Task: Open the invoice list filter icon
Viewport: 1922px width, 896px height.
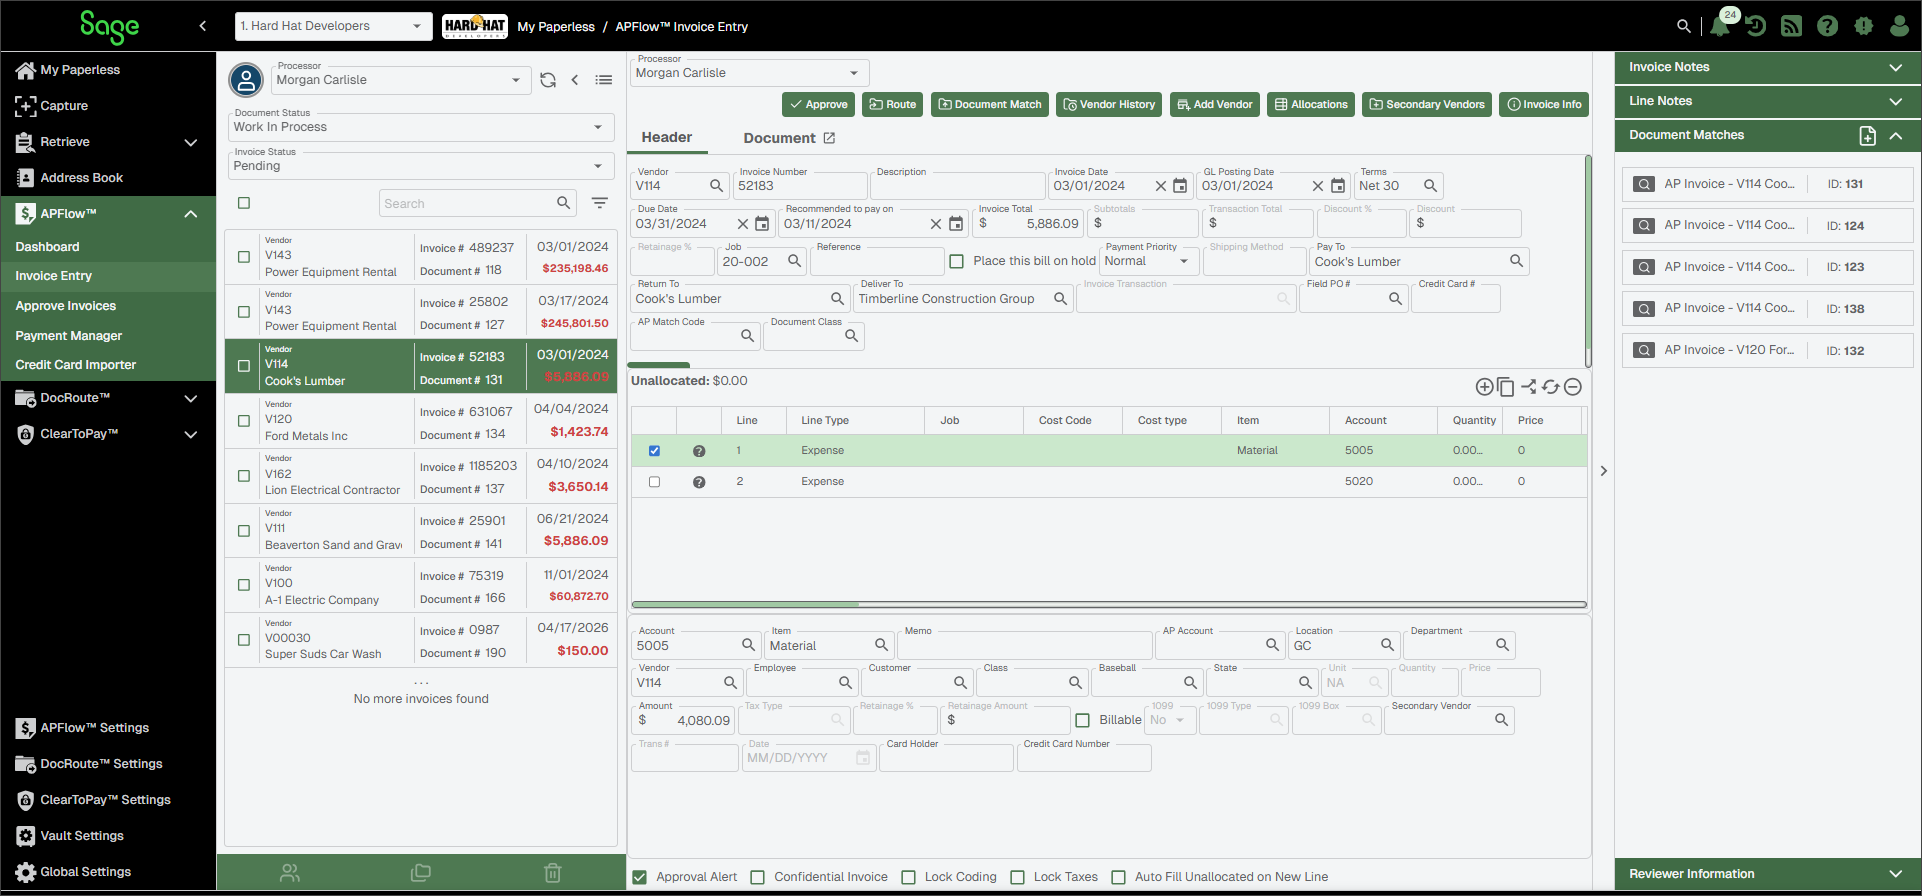Action: 600,203
